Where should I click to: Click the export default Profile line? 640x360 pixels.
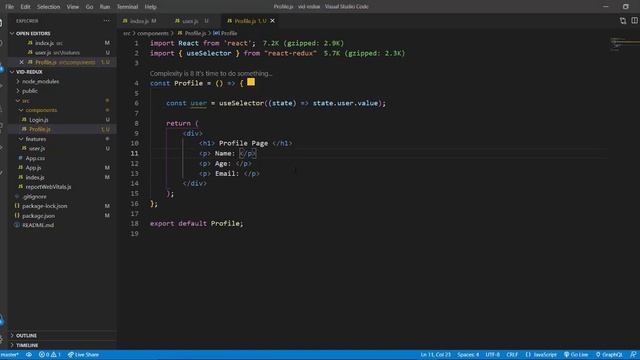[196, 224]
